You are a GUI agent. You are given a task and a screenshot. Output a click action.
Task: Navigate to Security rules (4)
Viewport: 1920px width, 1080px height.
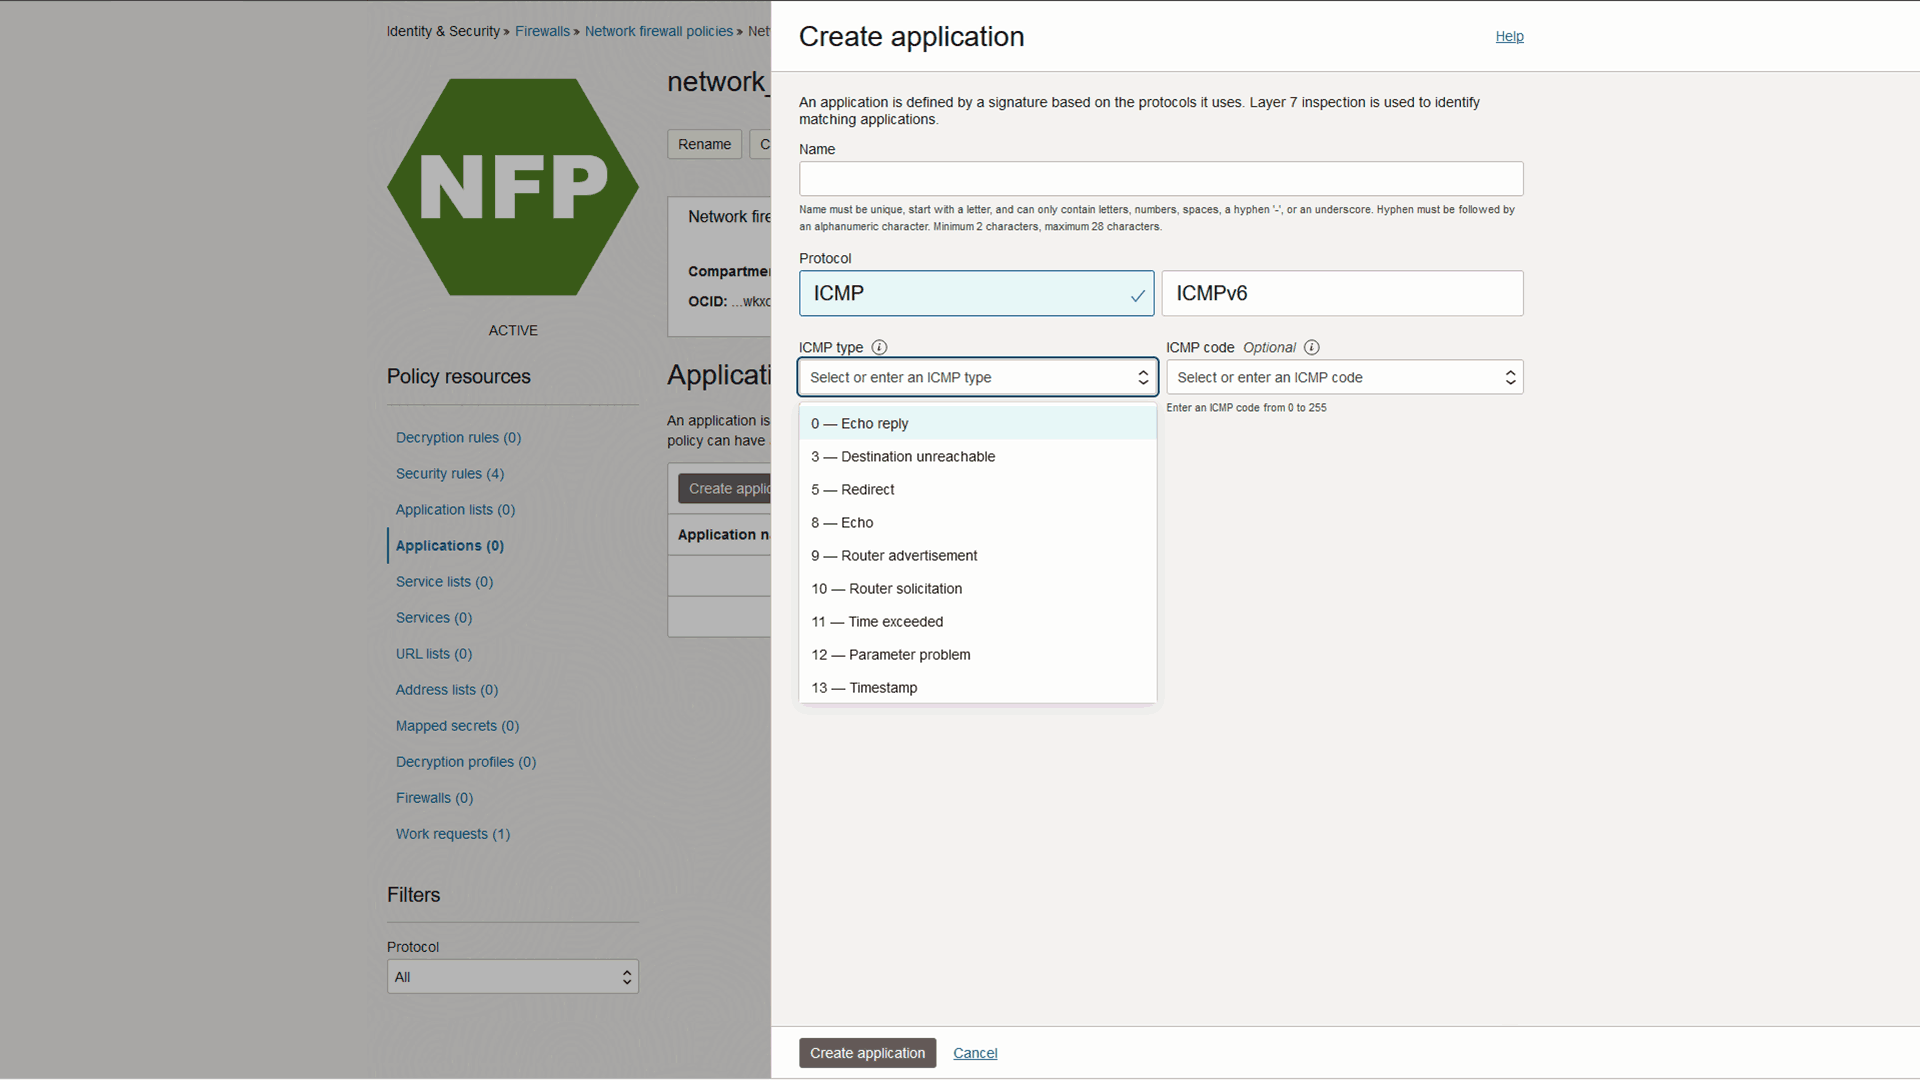[450, 473]
